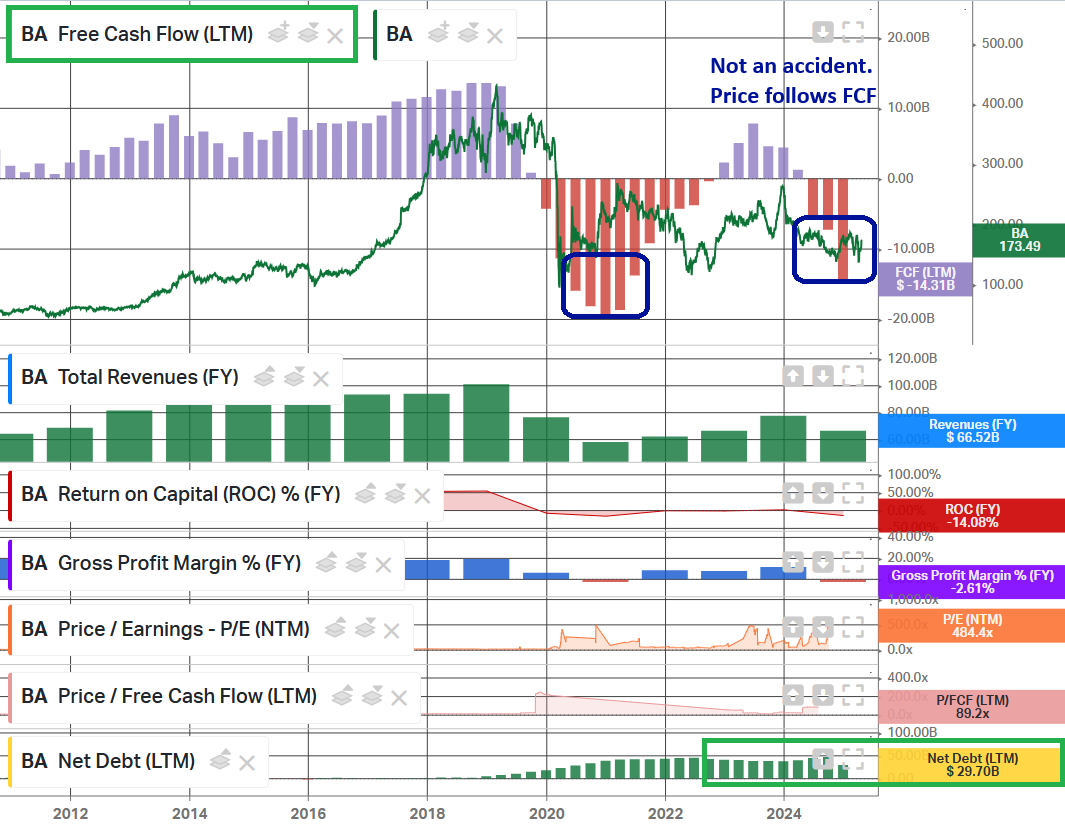The image size is (1065, 825).
Task: Remove the Free Cash Flow (LTM) series
Action: [x=335, y=36]
